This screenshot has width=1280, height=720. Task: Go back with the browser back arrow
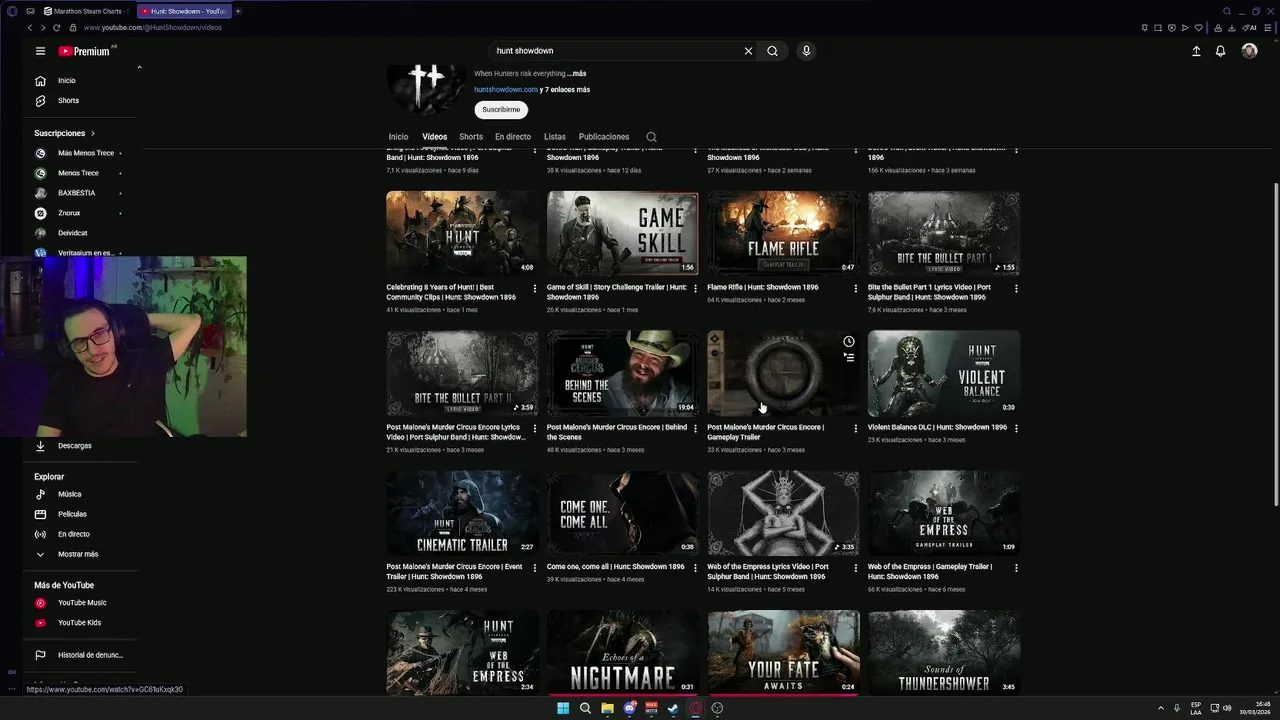(29, 27)
